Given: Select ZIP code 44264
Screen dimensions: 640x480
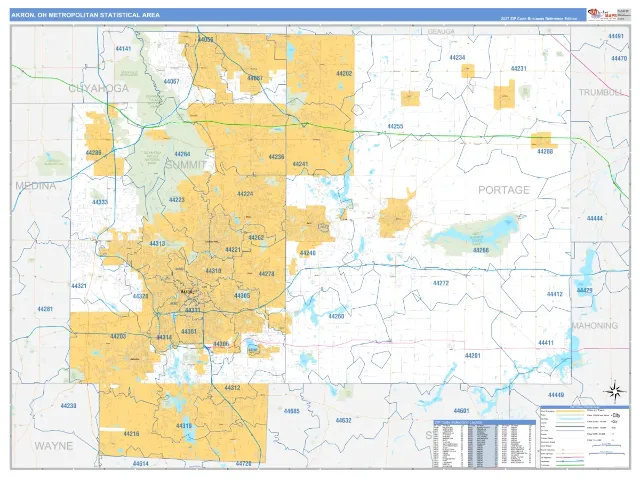Looking at the screenshot, I should (182, 154).
